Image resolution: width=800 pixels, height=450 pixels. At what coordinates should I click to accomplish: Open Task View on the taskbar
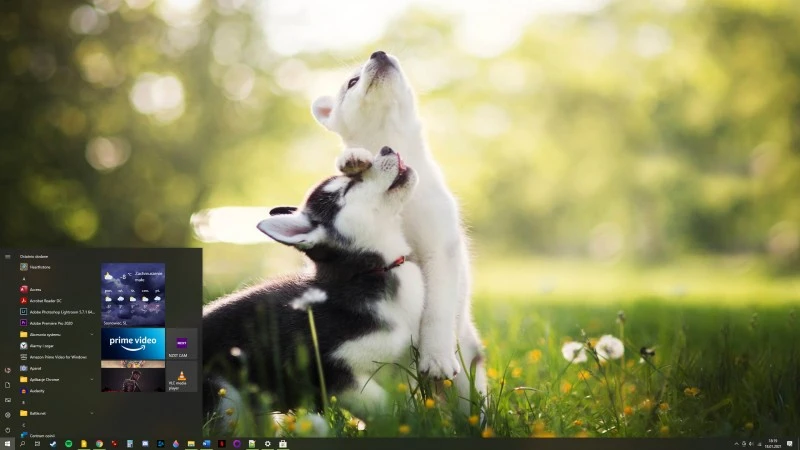pyautogui.click(x=37, y=444)
